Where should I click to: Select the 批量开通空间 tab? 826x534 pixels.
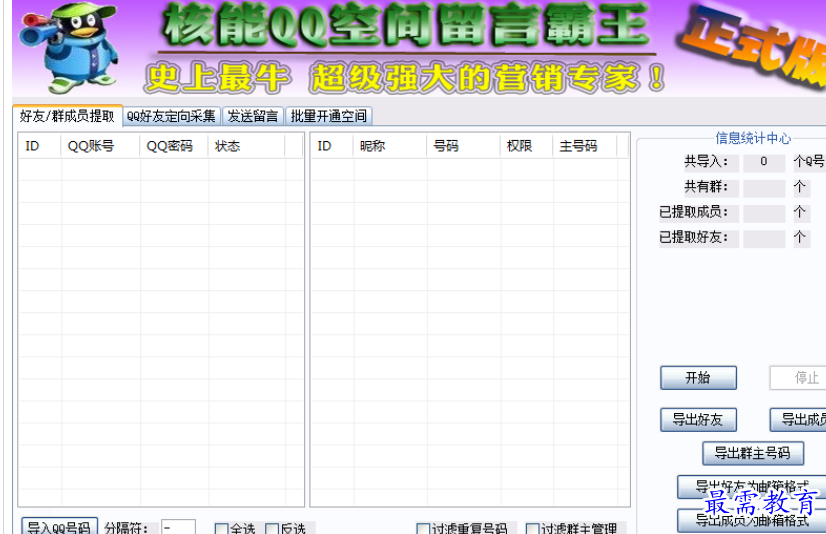pos(329,116)
